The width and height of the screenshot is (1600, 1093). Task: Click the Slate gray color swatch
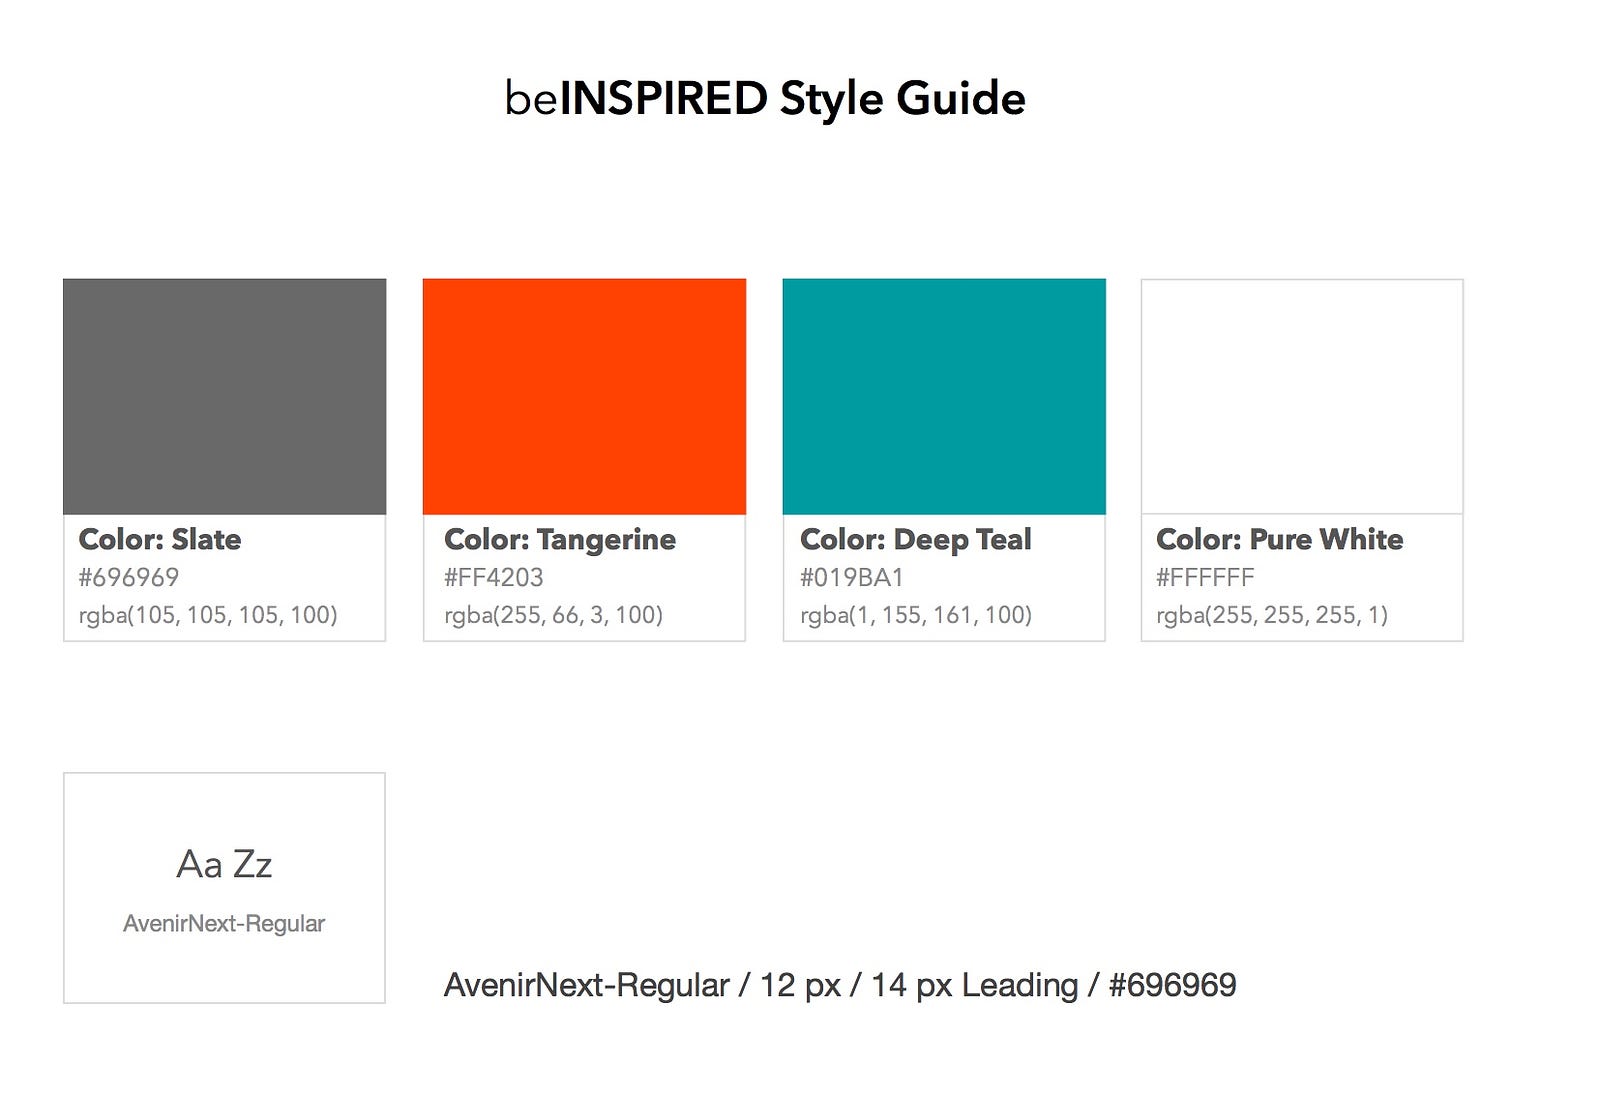pyautogui.click(x=224, y=396)
